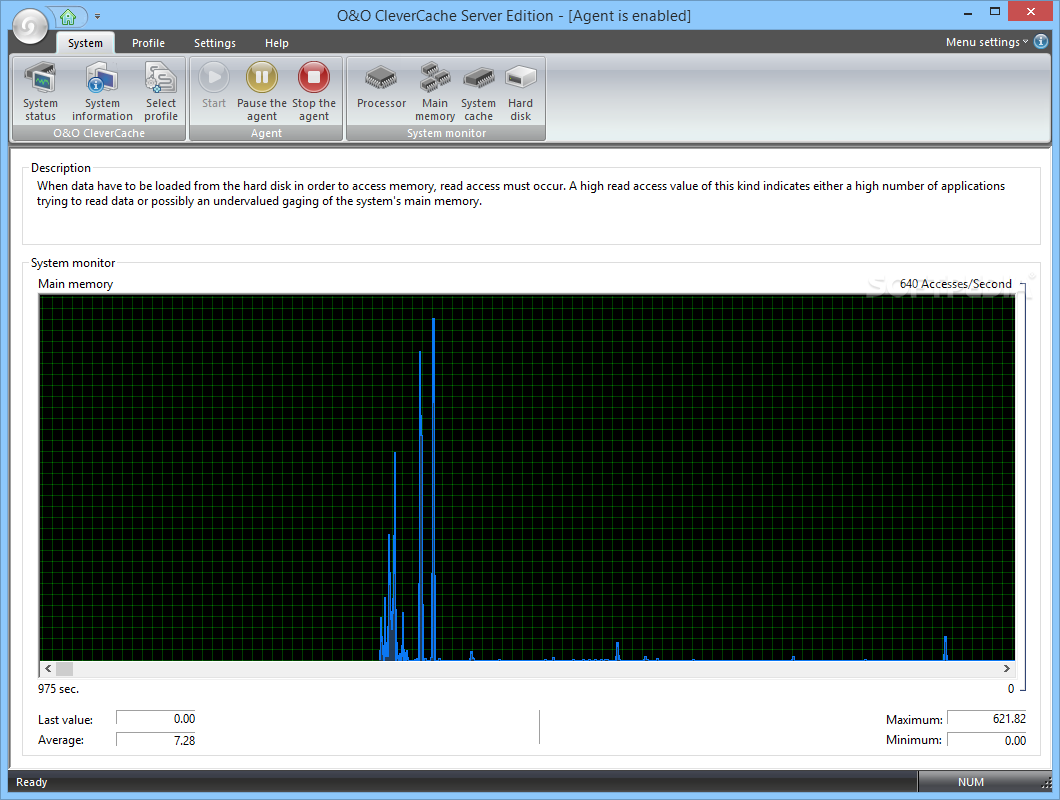Click the graph scrollbar left arrow
The image size is (1060, 800).
(47, 669)
